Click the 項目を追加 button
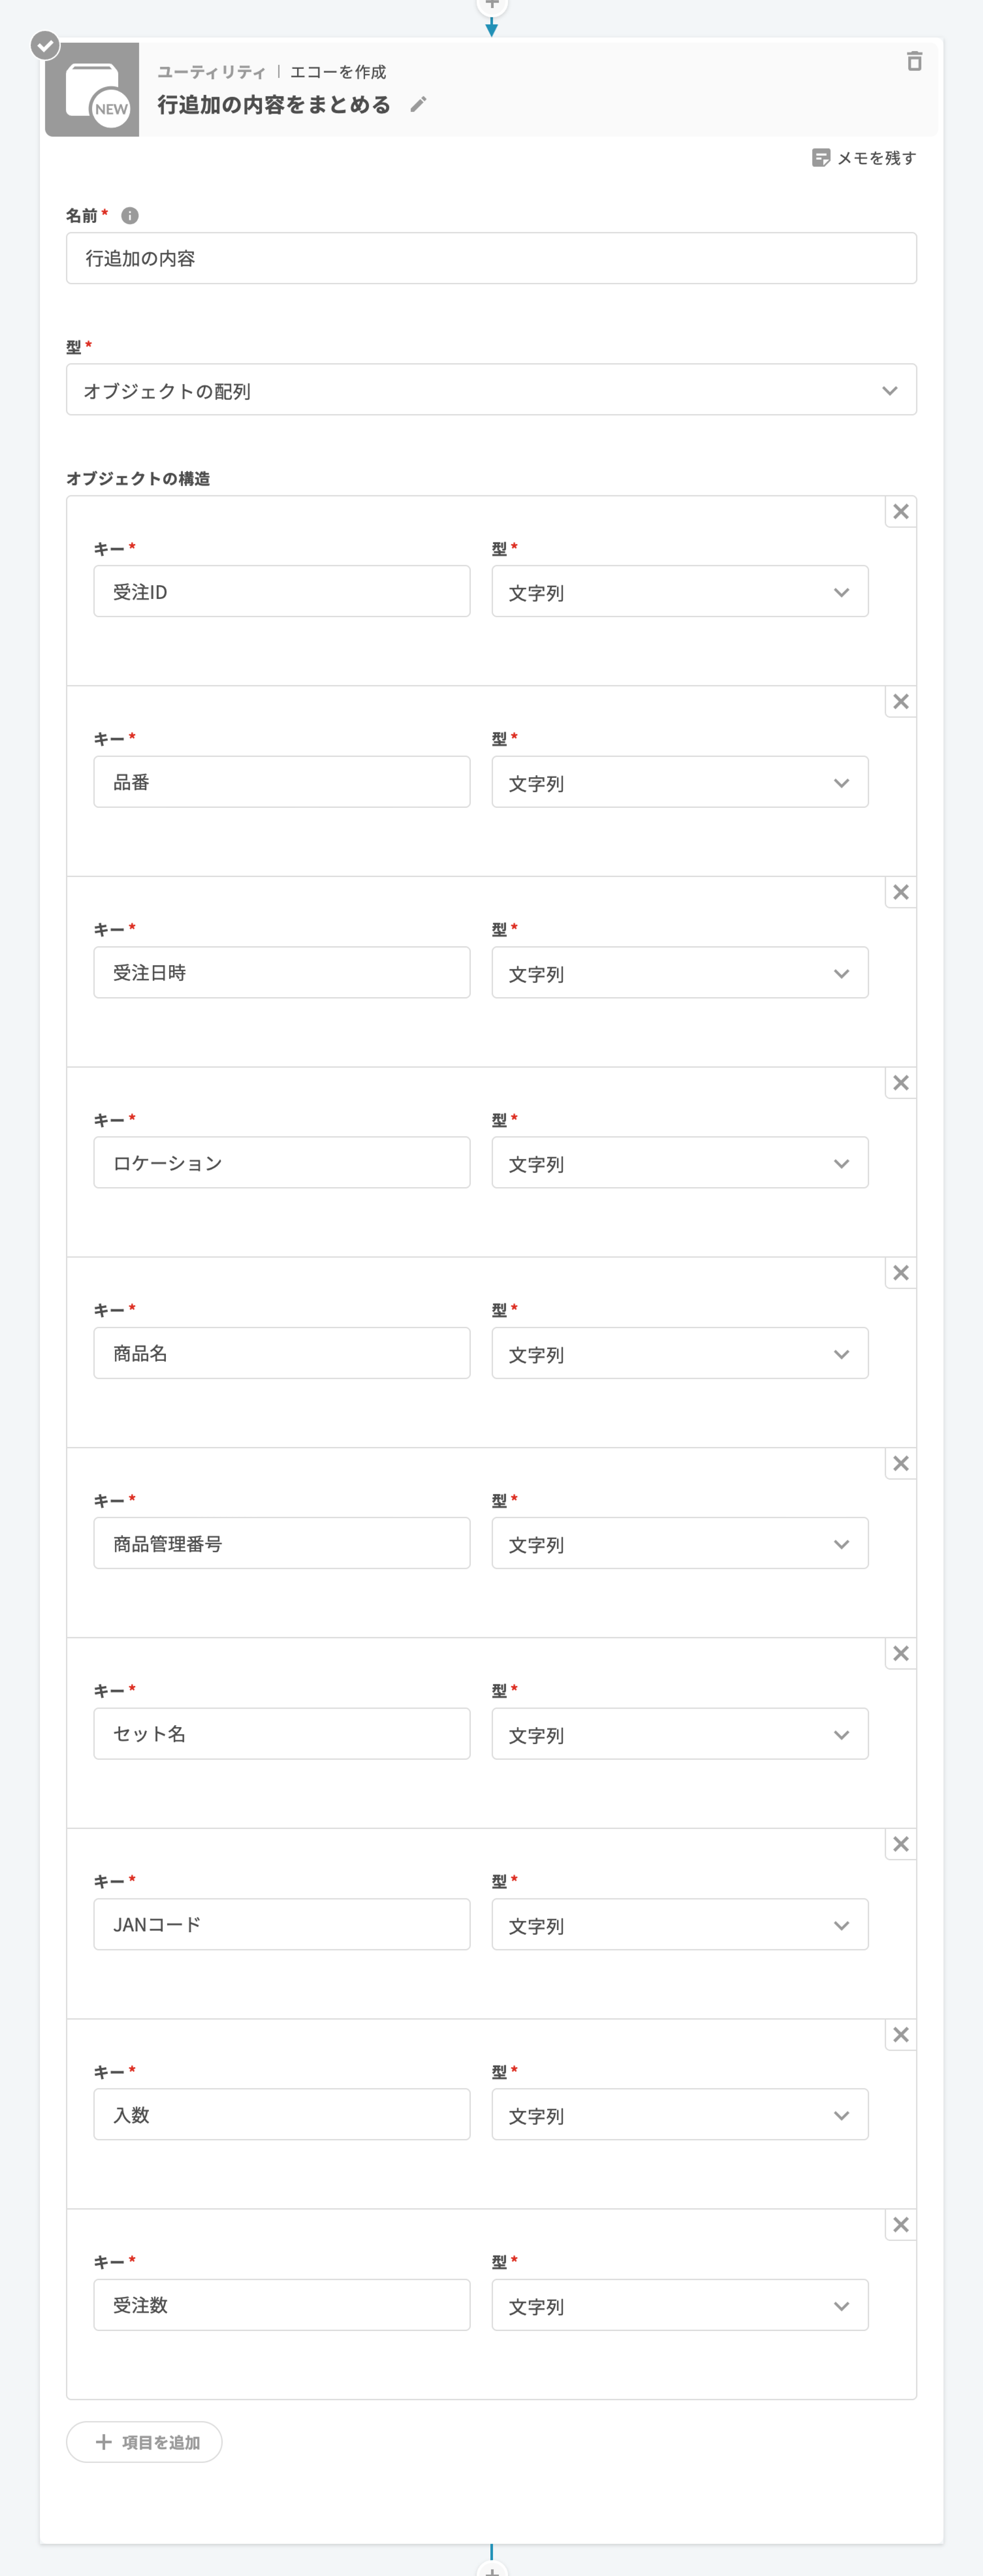Image resolution: width=983 pixels, height=2576 pixels. point(145,2442)
